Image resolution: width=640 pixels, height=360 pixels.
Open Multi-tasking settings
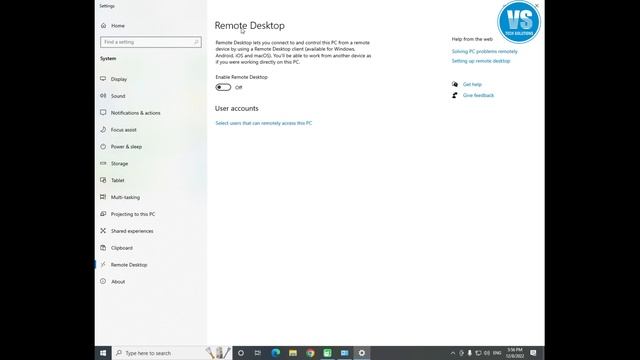pyautogui.click(x=120, y=197)
